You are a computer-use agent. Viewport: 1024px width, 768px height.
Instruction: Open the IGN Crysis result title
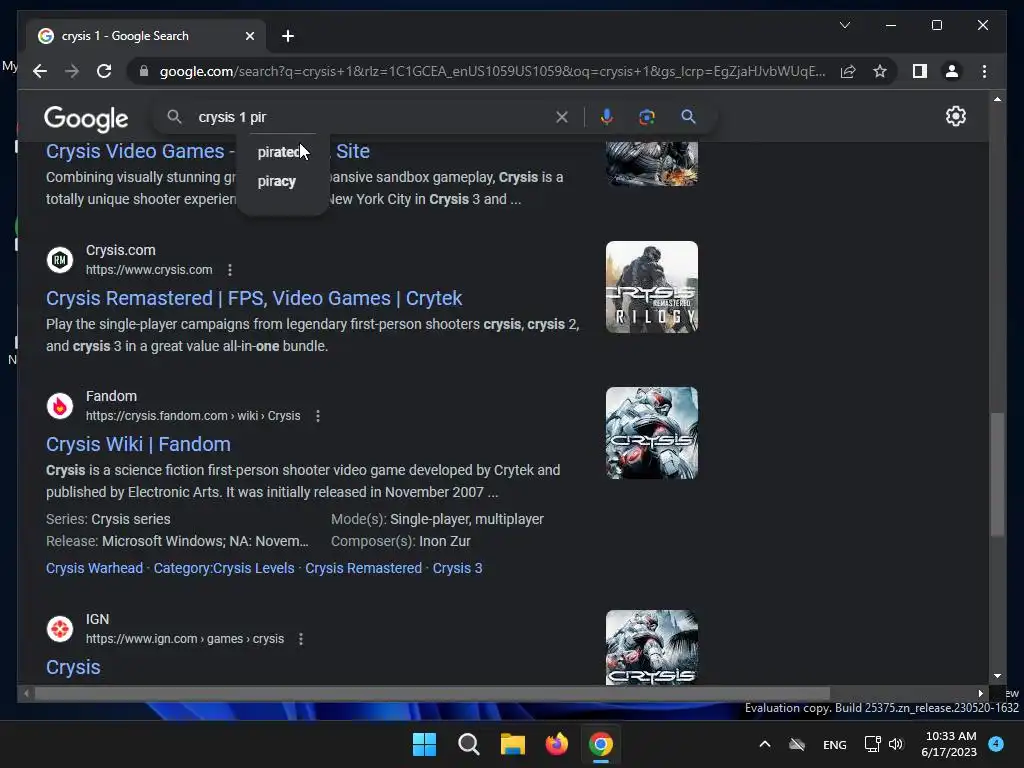[x=73, y=667]
